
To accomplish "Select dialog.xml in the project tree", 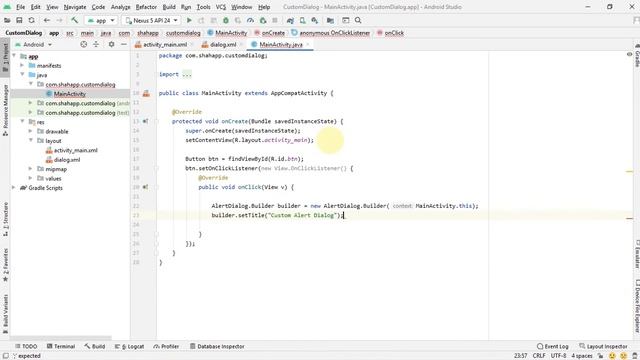I will tap(67, 160).
